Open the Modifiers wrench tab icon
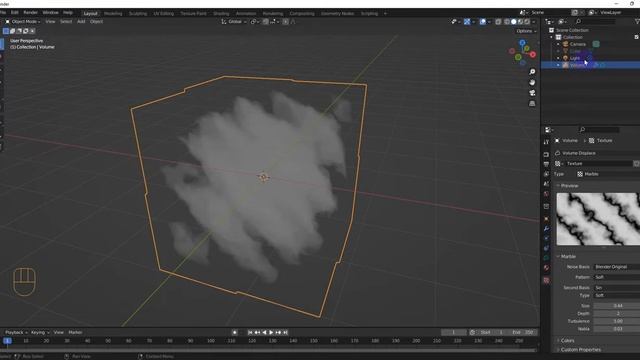Viewport: 640px width, 360px height. point(546,229)
